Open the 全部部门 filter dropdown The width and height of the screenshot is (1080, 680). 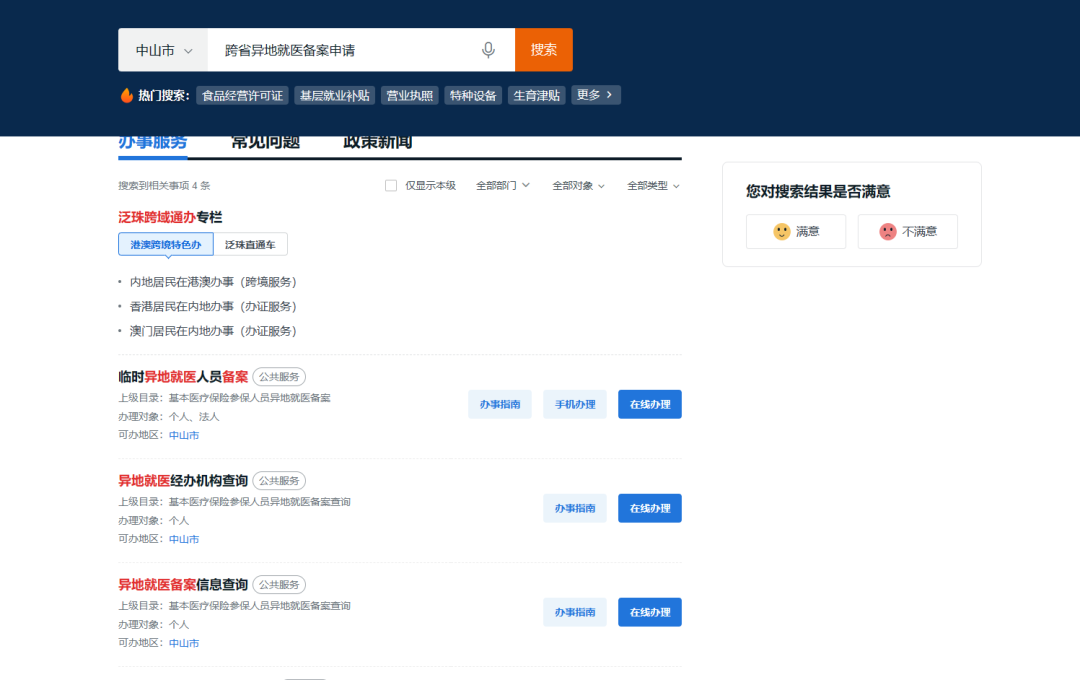pos(503,185)
